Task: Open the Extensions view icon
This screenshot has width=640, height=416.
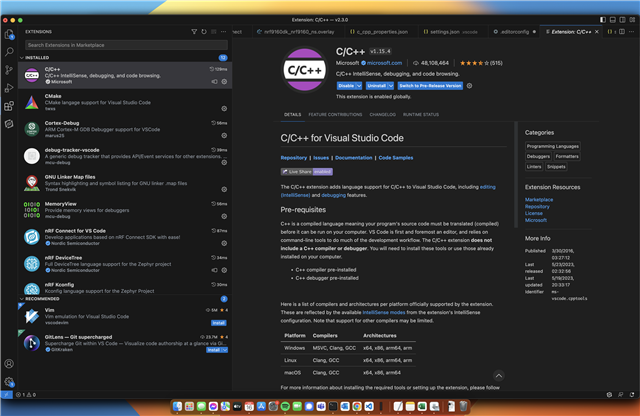Action: (9, 106)
